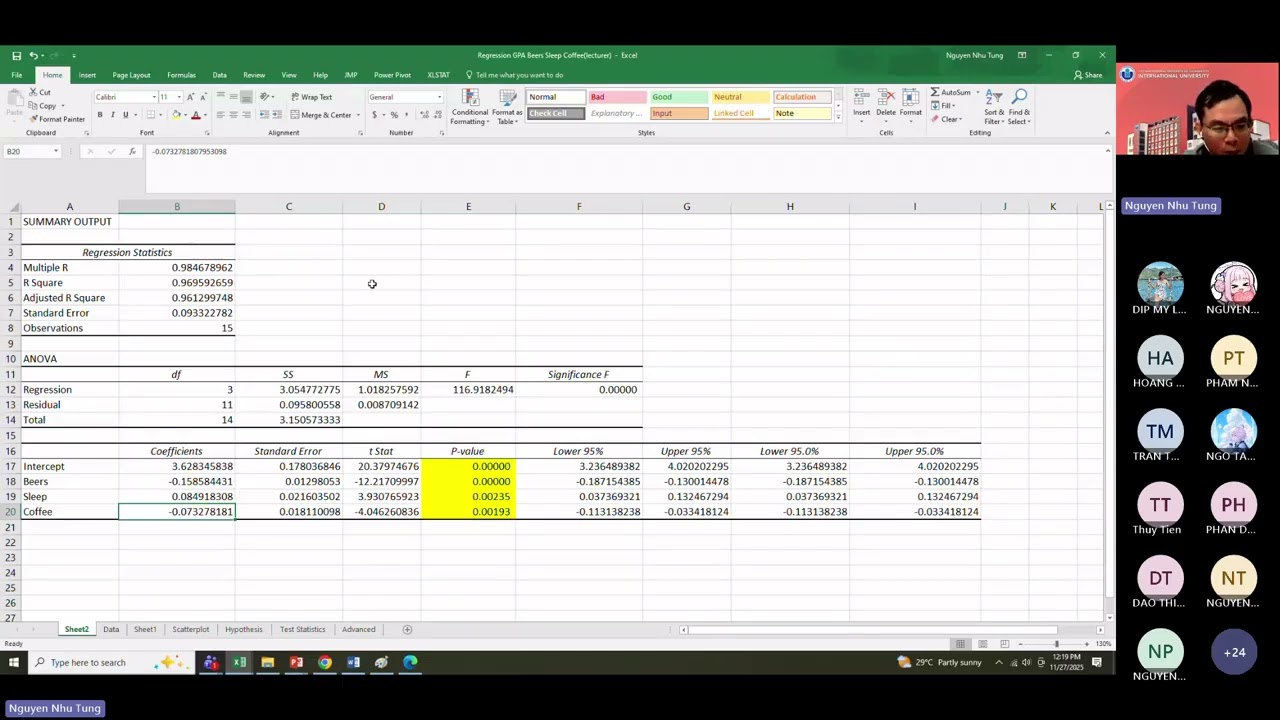This screenshot has width=1280, height=720.
Task: Open Word from the taskbar
Action: point(353,662)
